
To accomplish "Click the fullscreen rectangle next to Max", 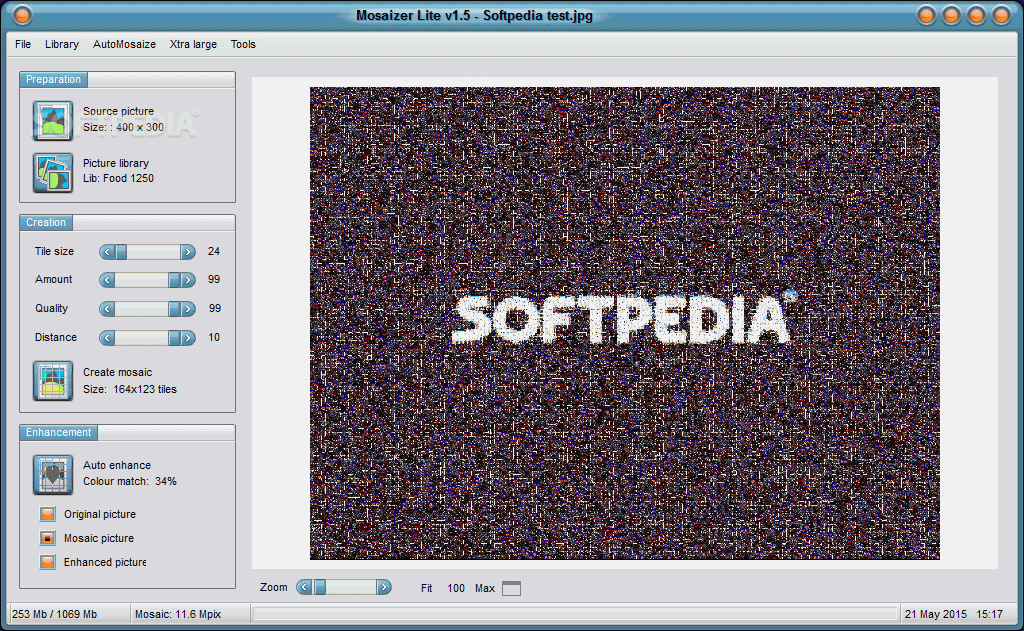I will pyautogui.click(x=511, y=589).
